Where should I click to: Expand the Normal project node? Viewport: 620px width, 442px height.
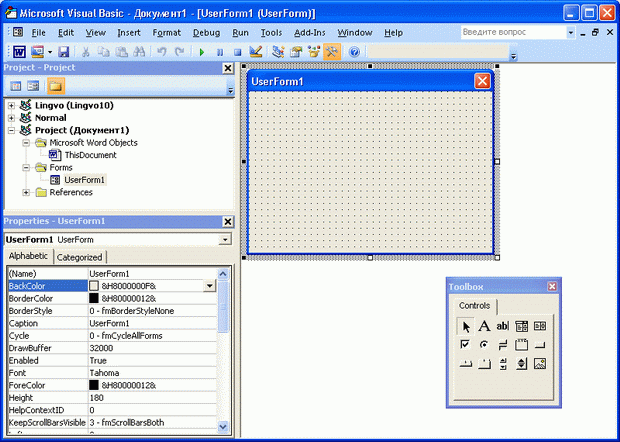(x=11, y=118)
